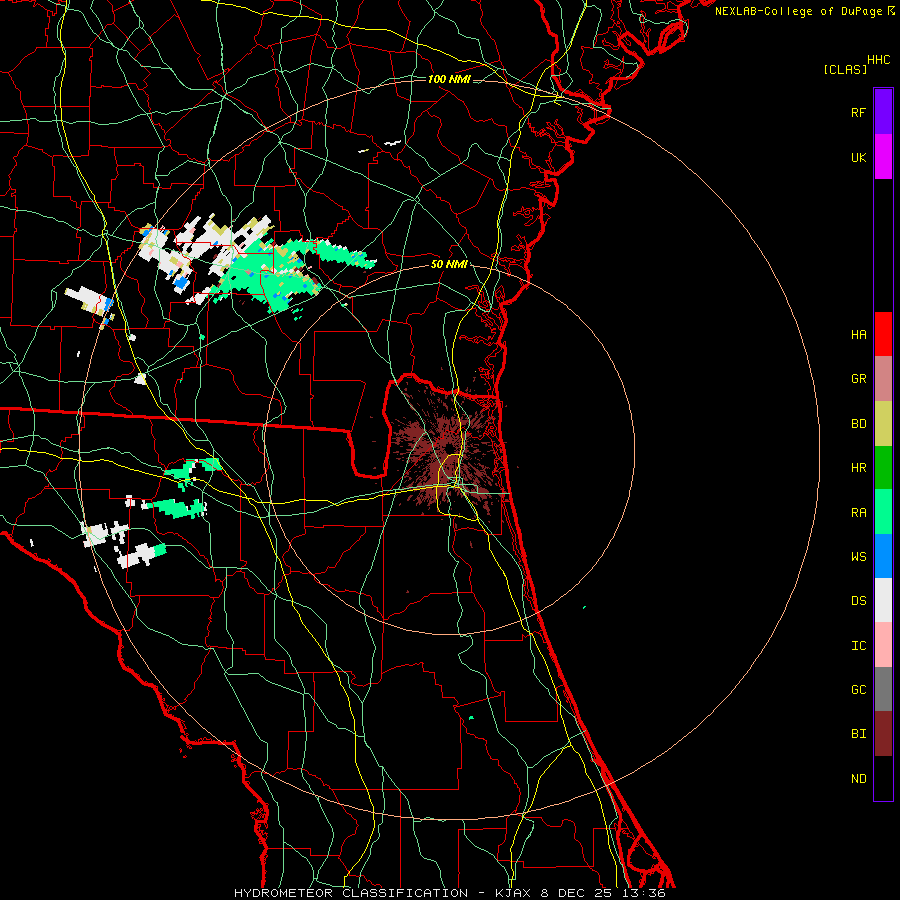Click the BI legend label
Viewport: 900px width, 900px height.
click(858, 734)
